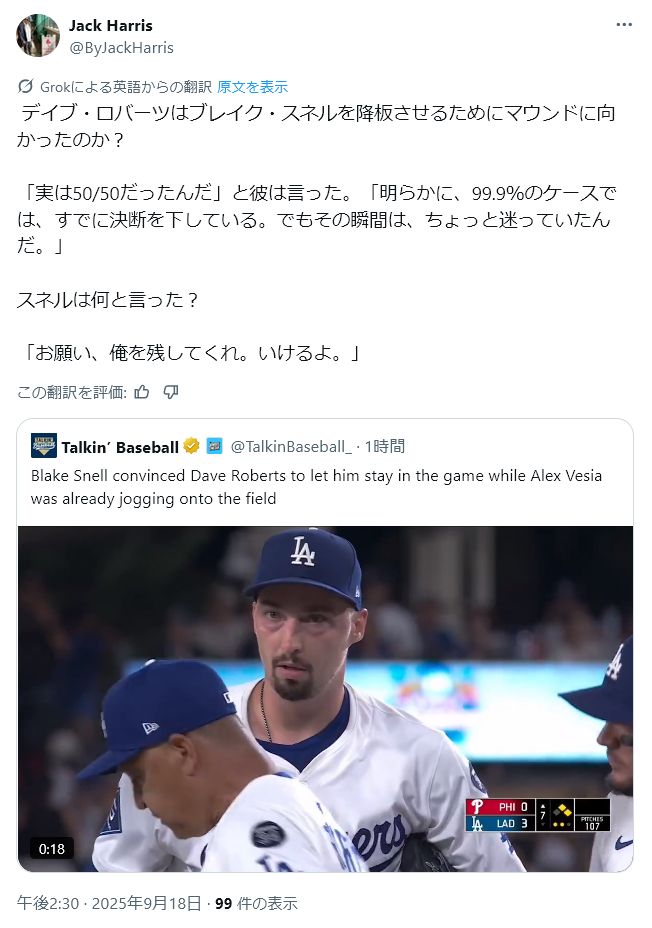Open the tweet date 2025年9月18日

pos(147,903)
